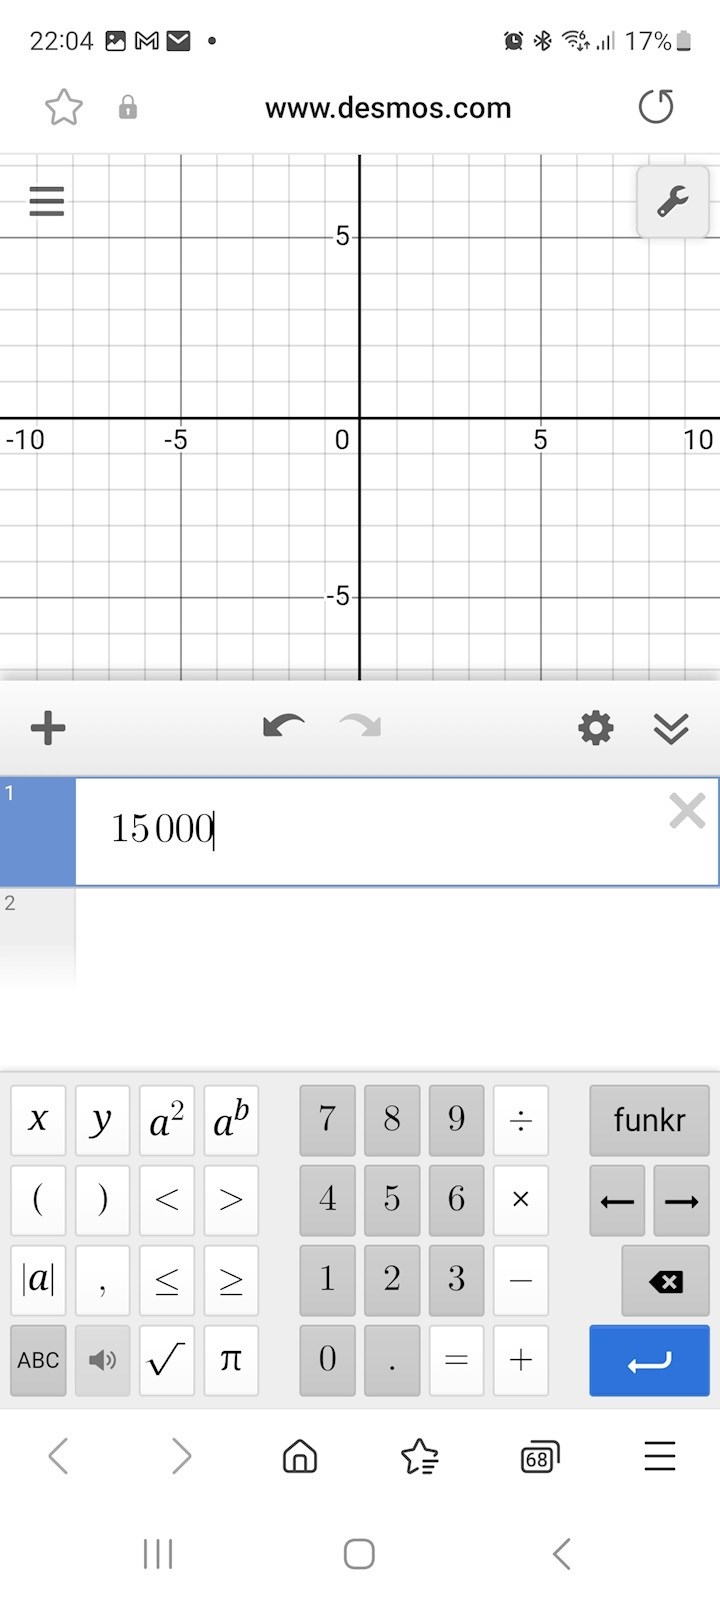Open browser tabs showing 68

click(540, 1457)
